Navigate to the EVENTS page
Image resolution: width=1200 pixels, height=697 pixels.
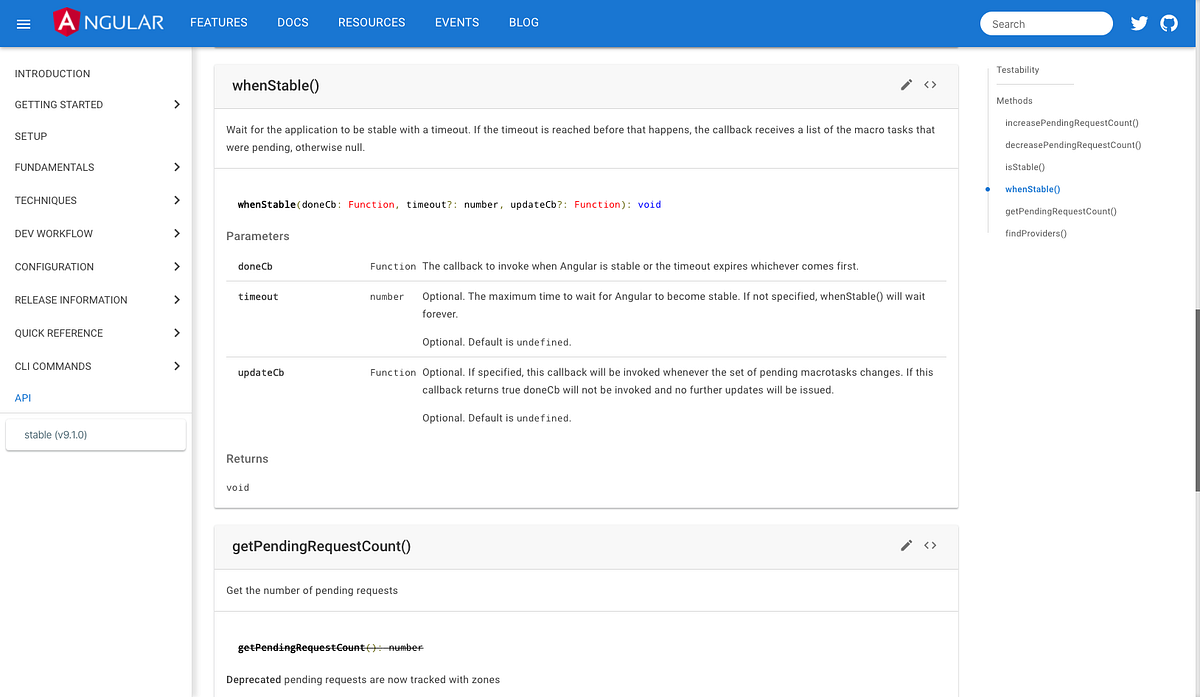[x=456, y=22]
